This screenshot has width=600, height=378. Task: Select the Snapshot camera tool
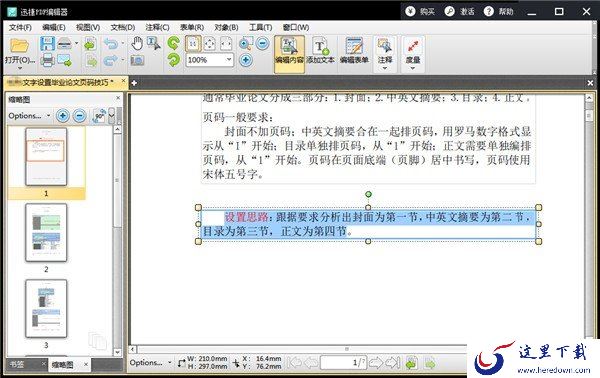[137, 60]
